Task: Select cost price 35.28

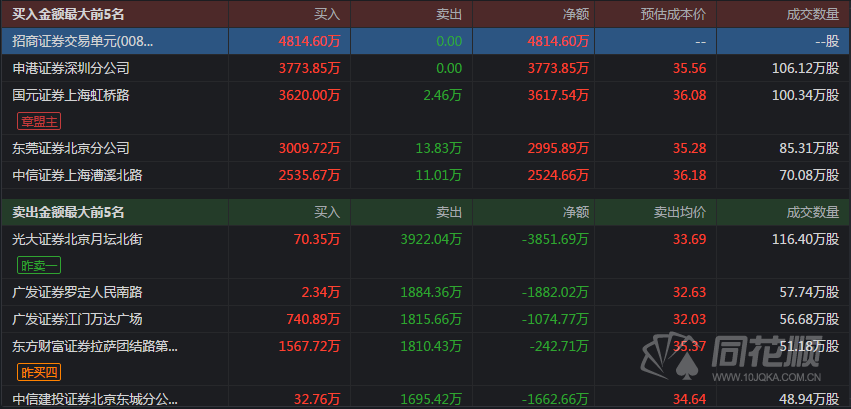Action: point(690,148)
